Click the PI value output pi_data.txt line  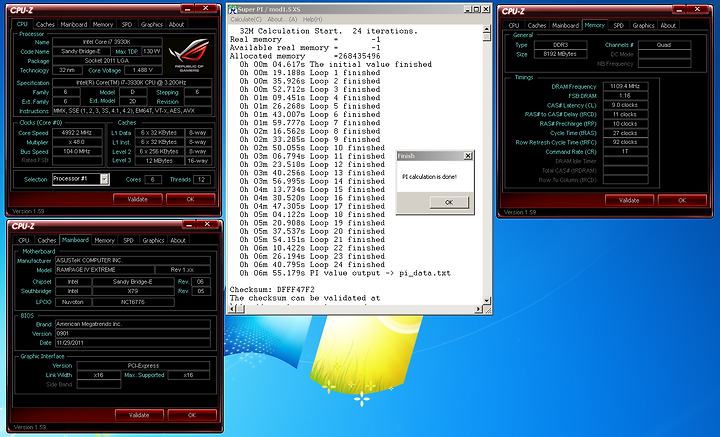click(345, 273)
